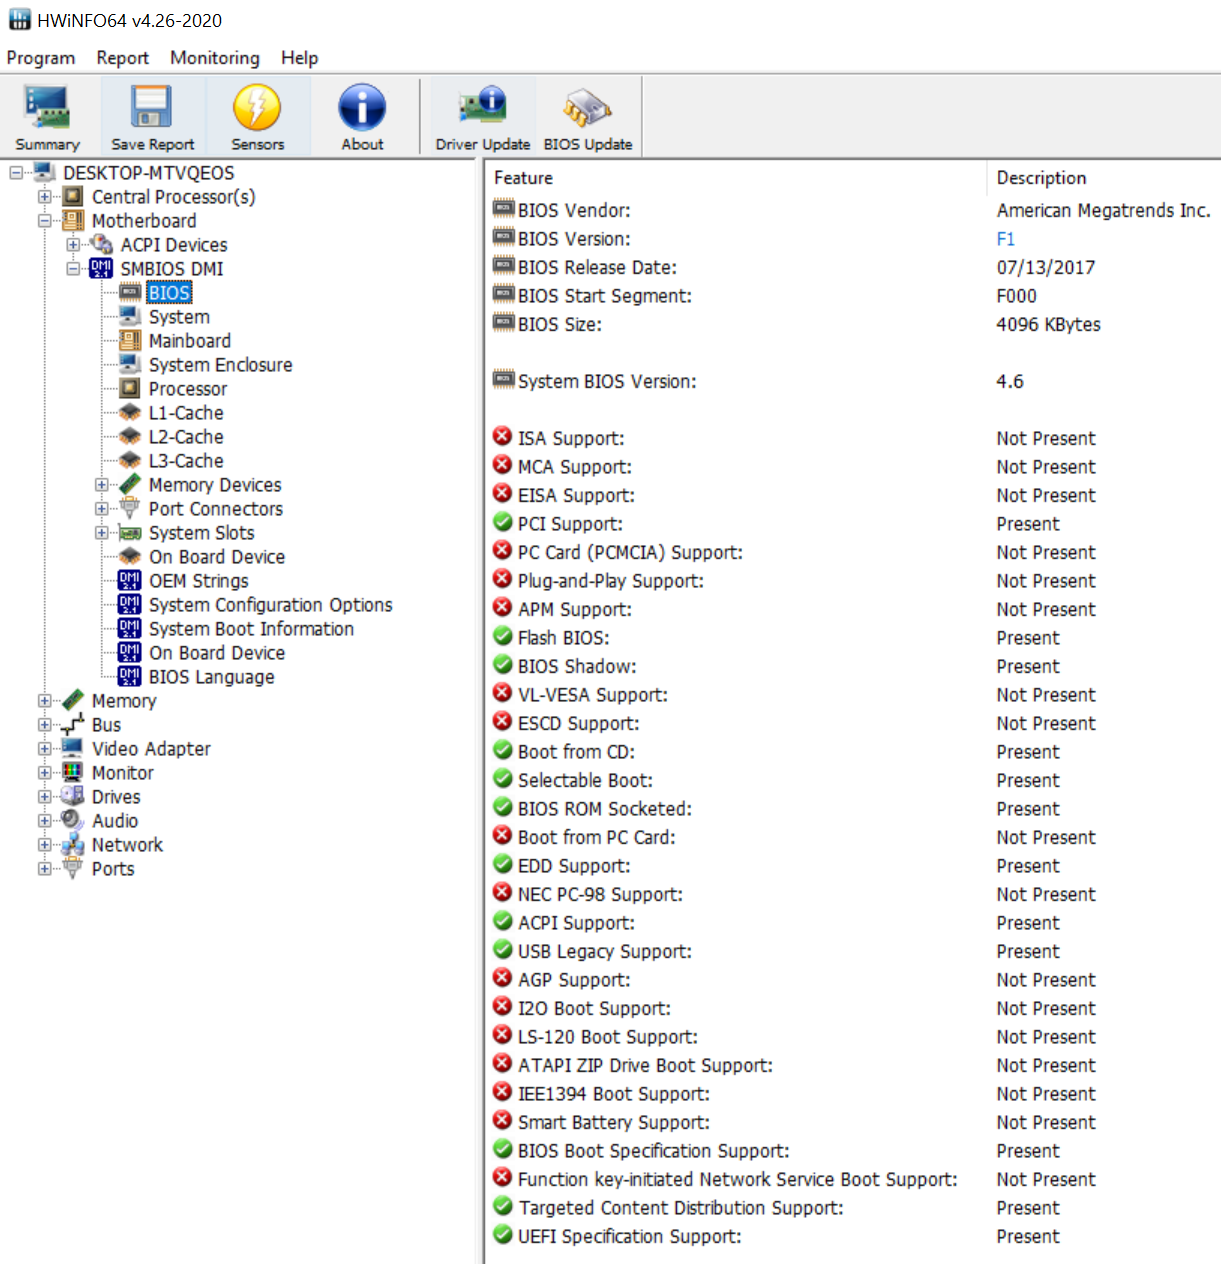Click the Monitor color-screen icon
This screenshot has width=1221, height=1264.
click(x=73, y=773)
